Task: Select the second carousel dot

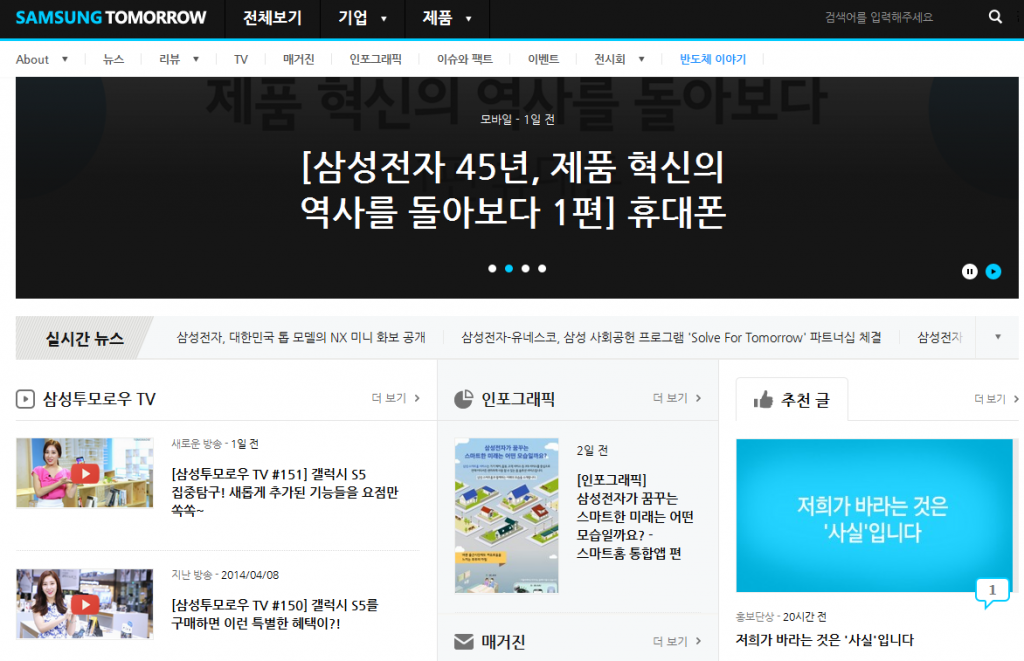Action: tap(509, 268)
